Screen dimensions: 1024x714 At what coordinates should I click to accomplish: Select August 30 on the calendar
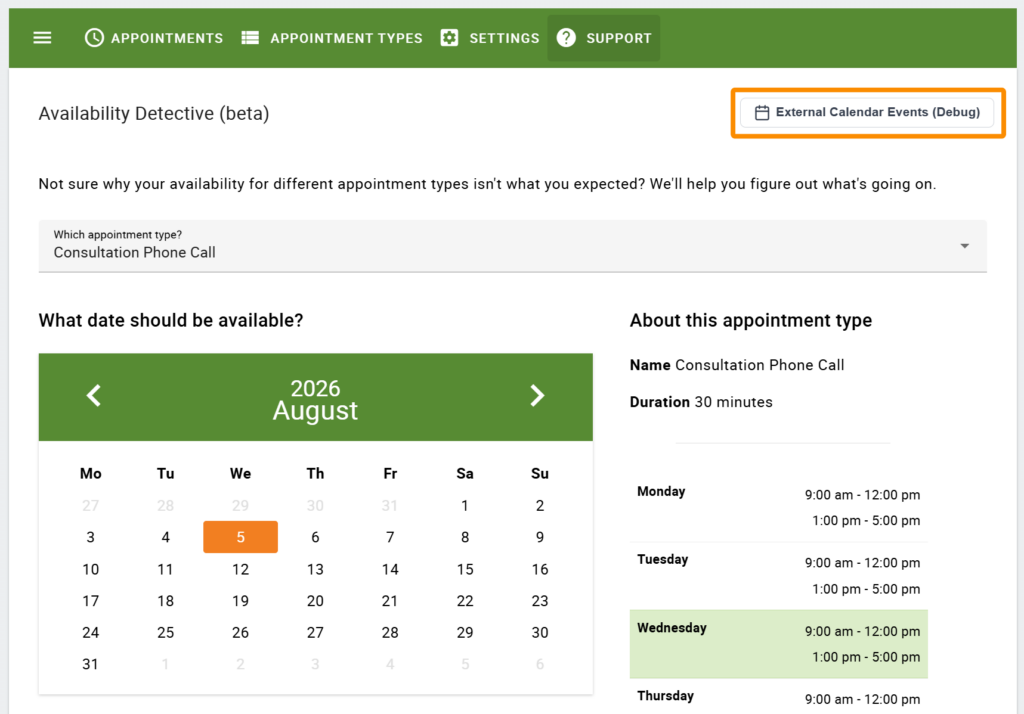539,632
